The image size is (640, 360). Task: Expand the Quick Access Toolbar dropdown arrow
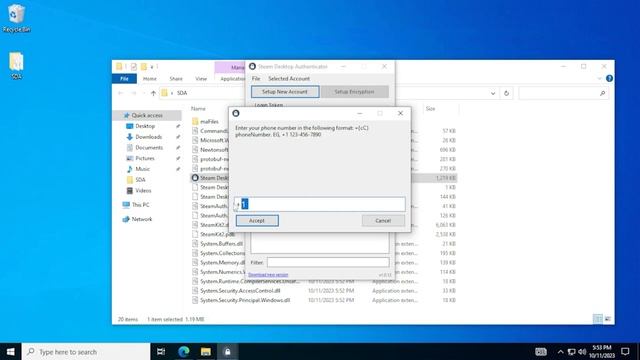(152, 67)
